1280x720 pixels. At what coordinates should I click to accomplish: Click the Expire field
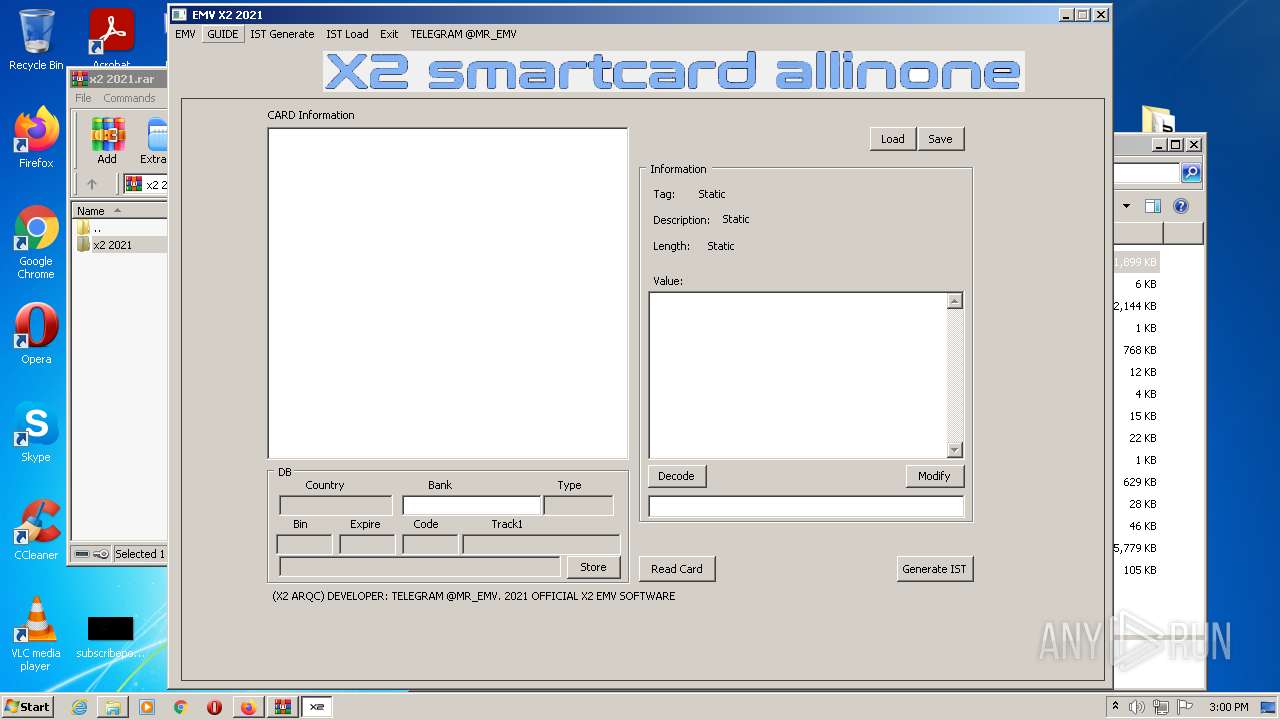coord(367,545)
